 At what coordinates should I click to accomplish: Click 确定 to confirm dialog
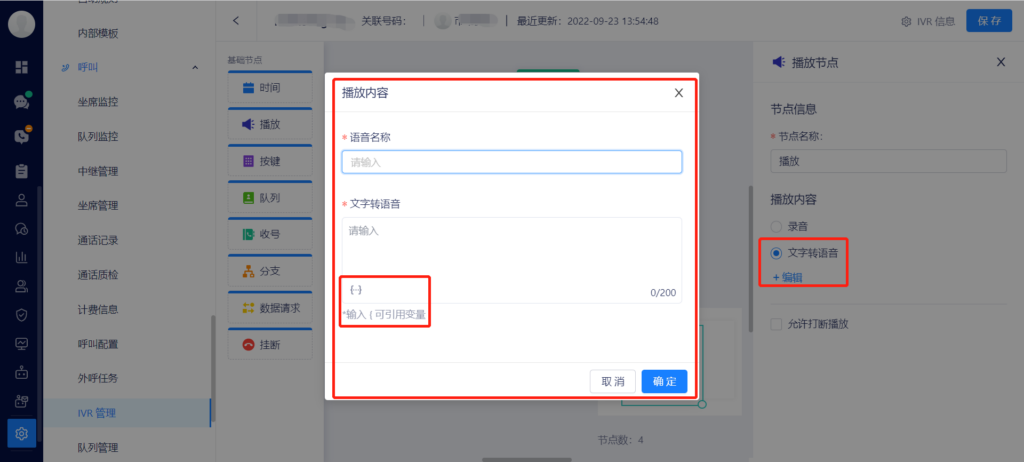(x=664, y=382)
